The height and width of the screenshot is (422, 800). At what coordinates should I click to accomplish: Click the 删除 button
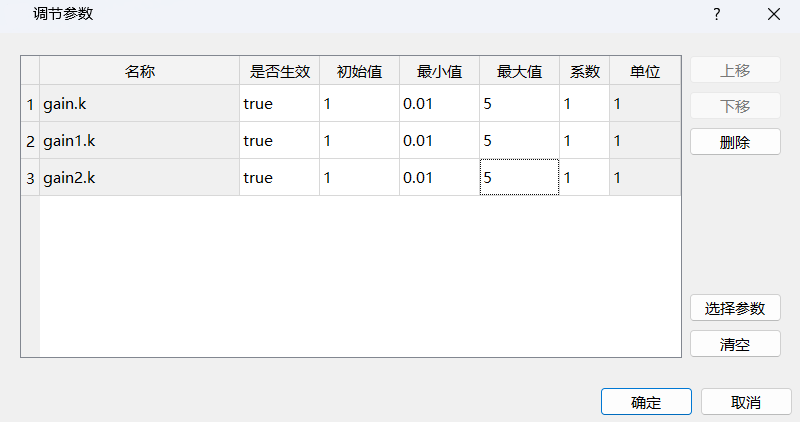click(x=735, y=142)
